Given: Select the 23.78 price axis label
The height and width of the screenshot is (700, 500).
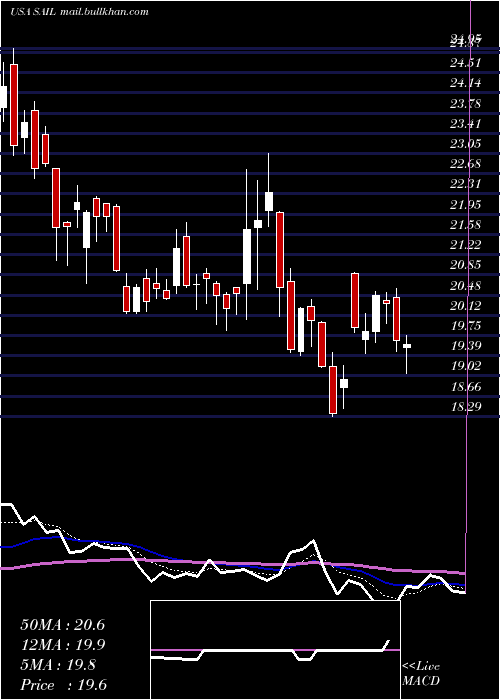Looking at the screenshot, I should point(466,104).
